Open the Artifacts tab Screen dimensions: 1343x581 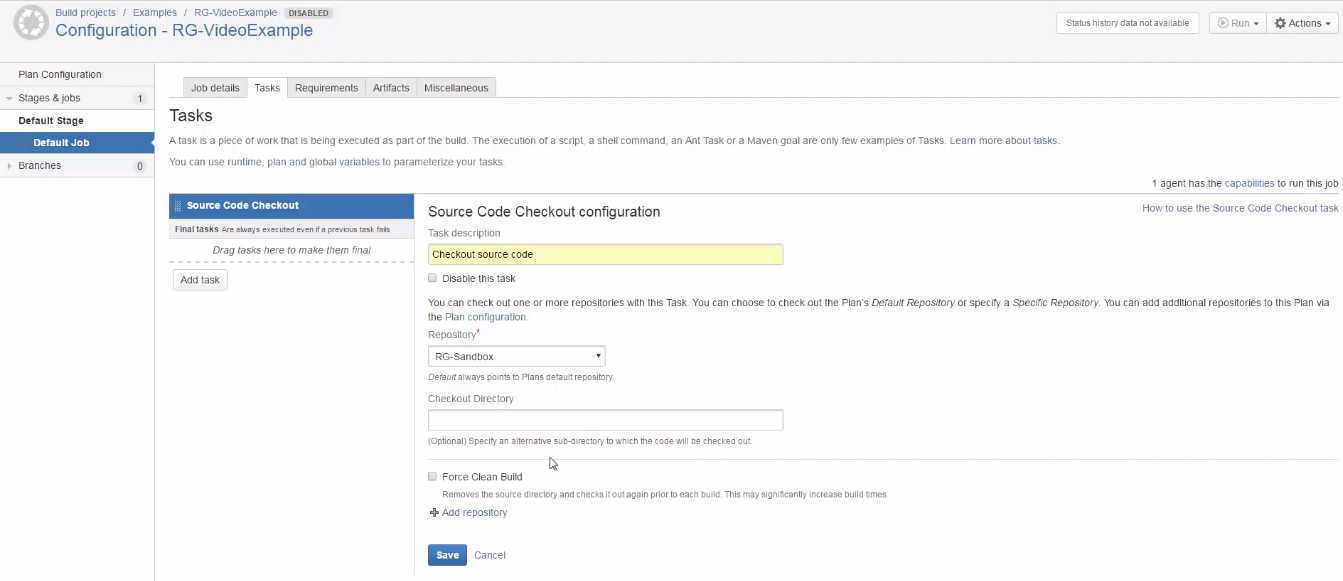[391, 88]
